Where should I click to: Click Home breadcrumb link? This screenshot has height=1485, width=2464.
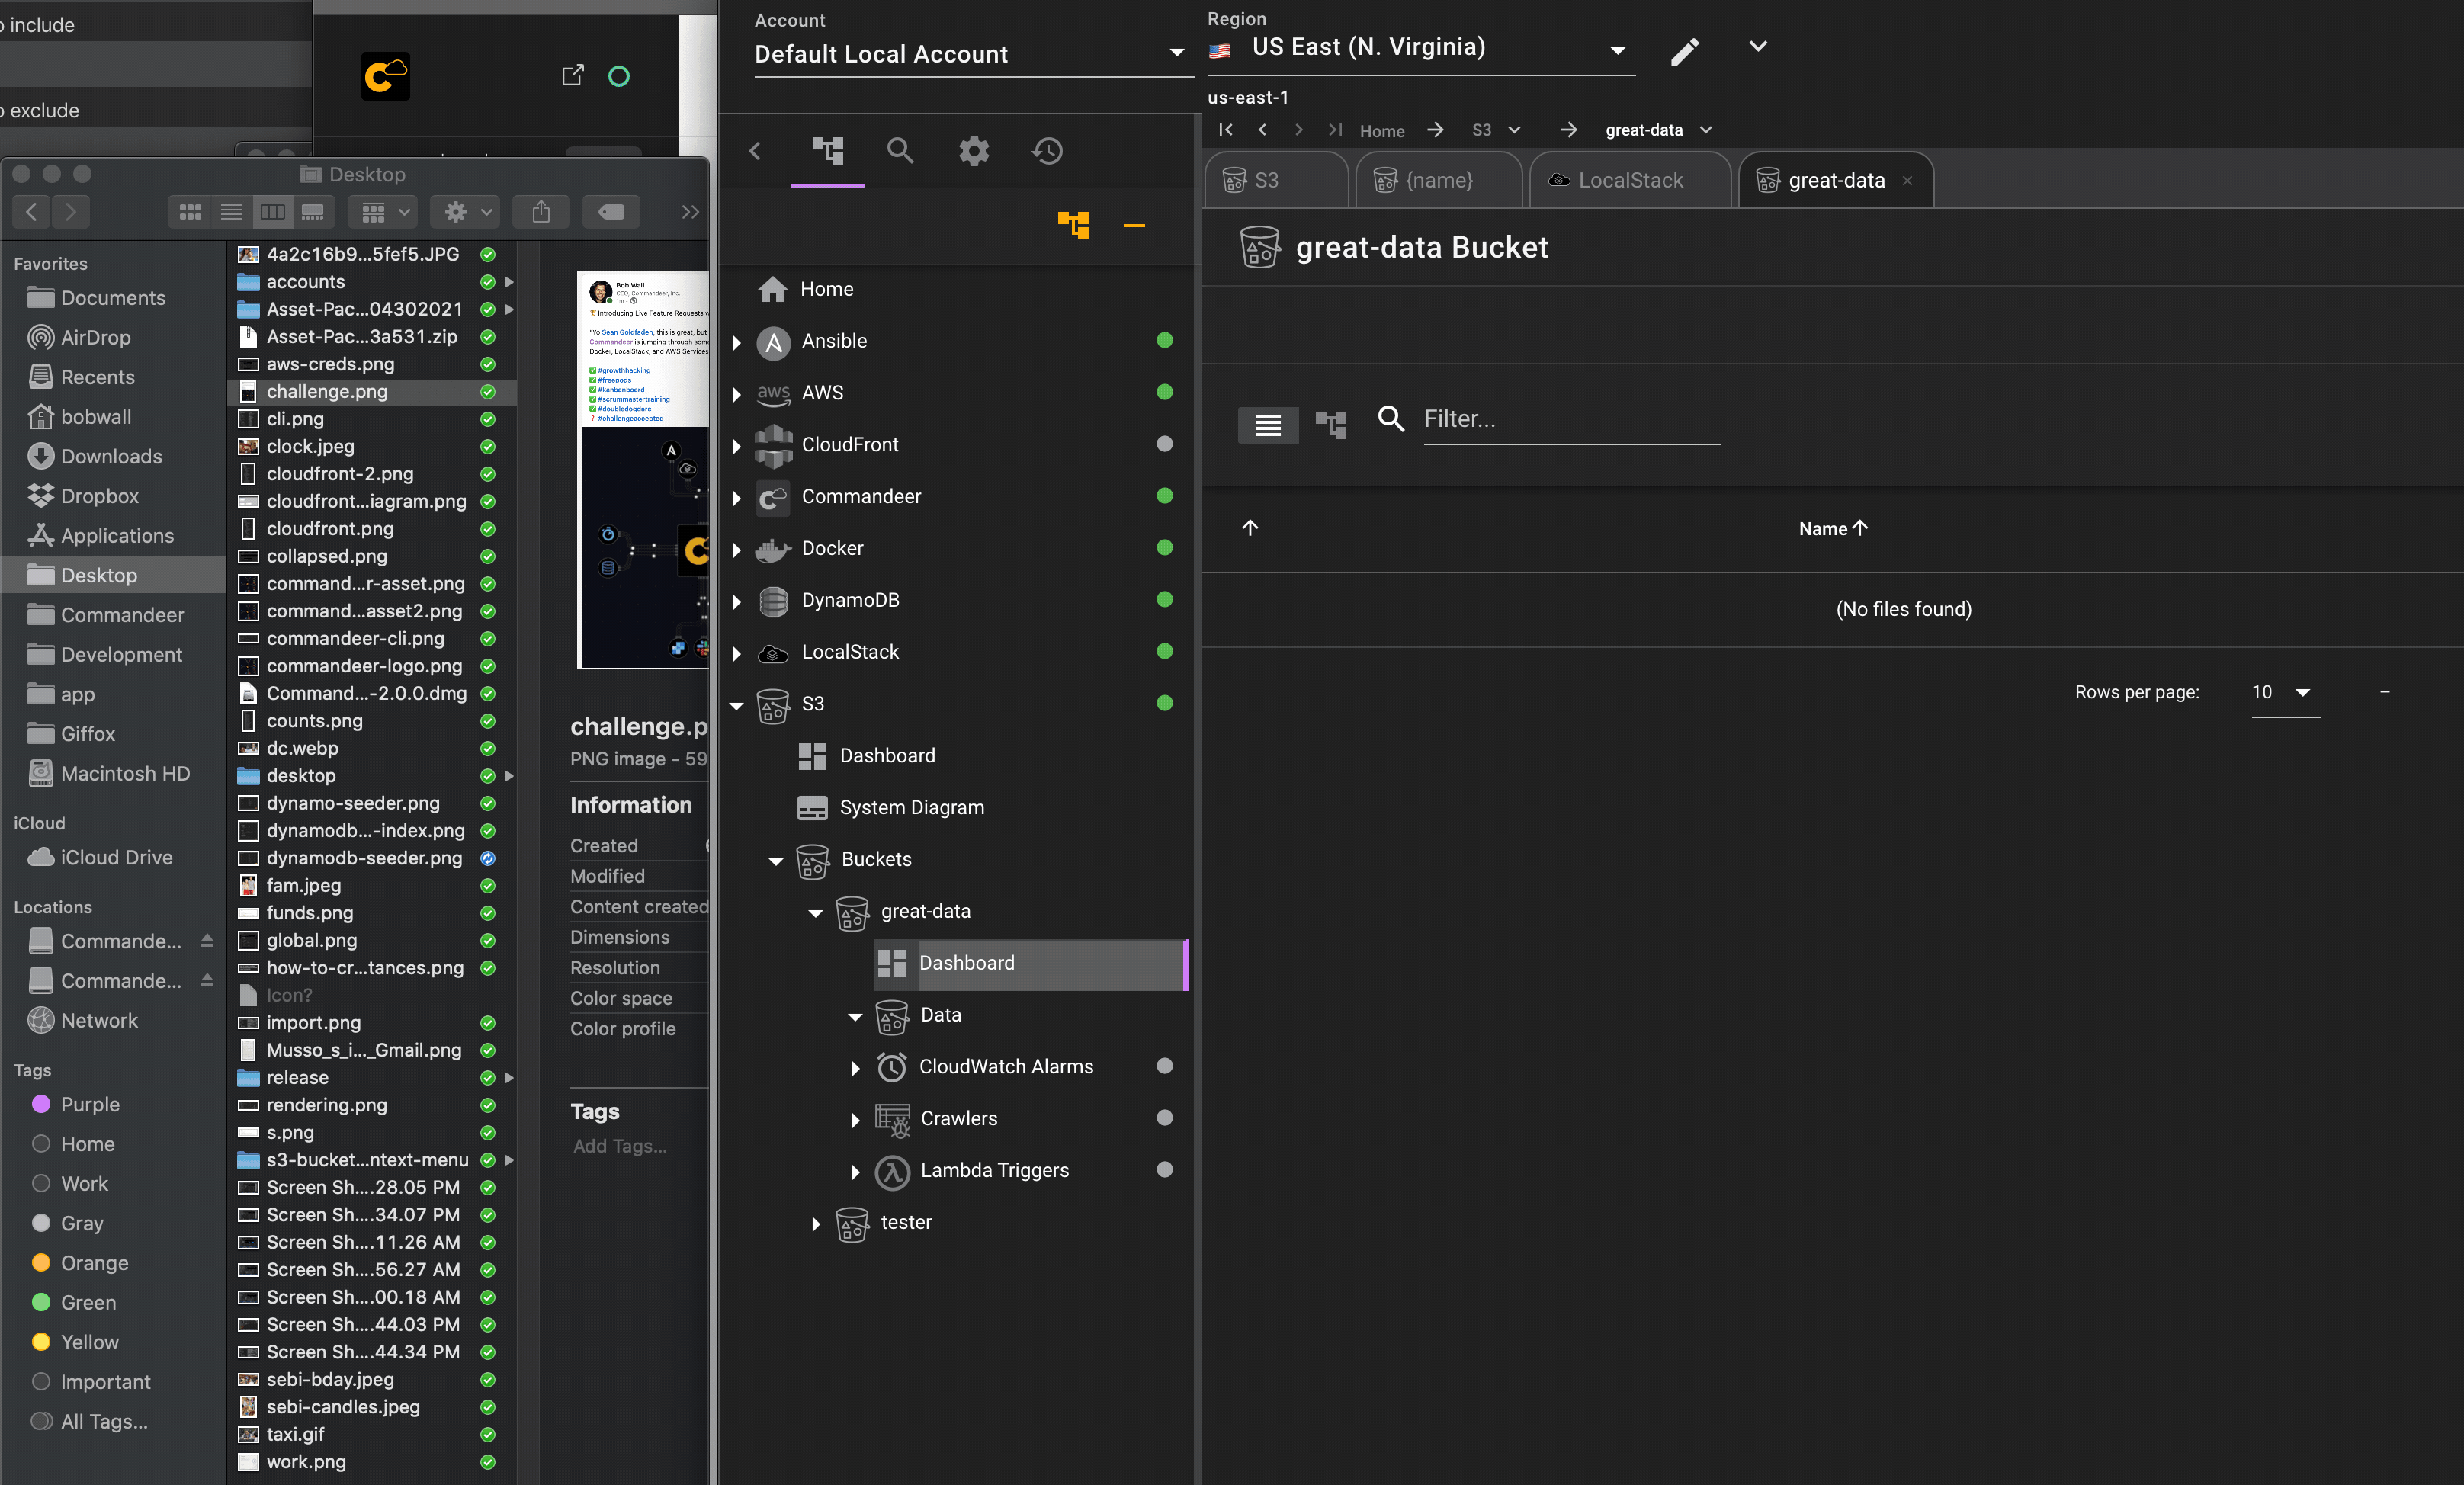pos(1382,131)
